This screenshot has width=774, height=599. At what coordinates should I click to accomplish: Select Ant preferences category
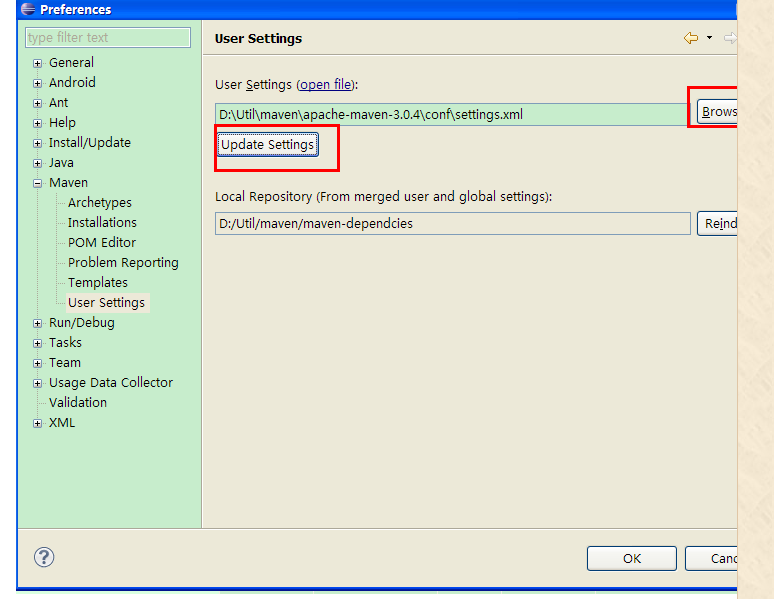click(58, 103)
